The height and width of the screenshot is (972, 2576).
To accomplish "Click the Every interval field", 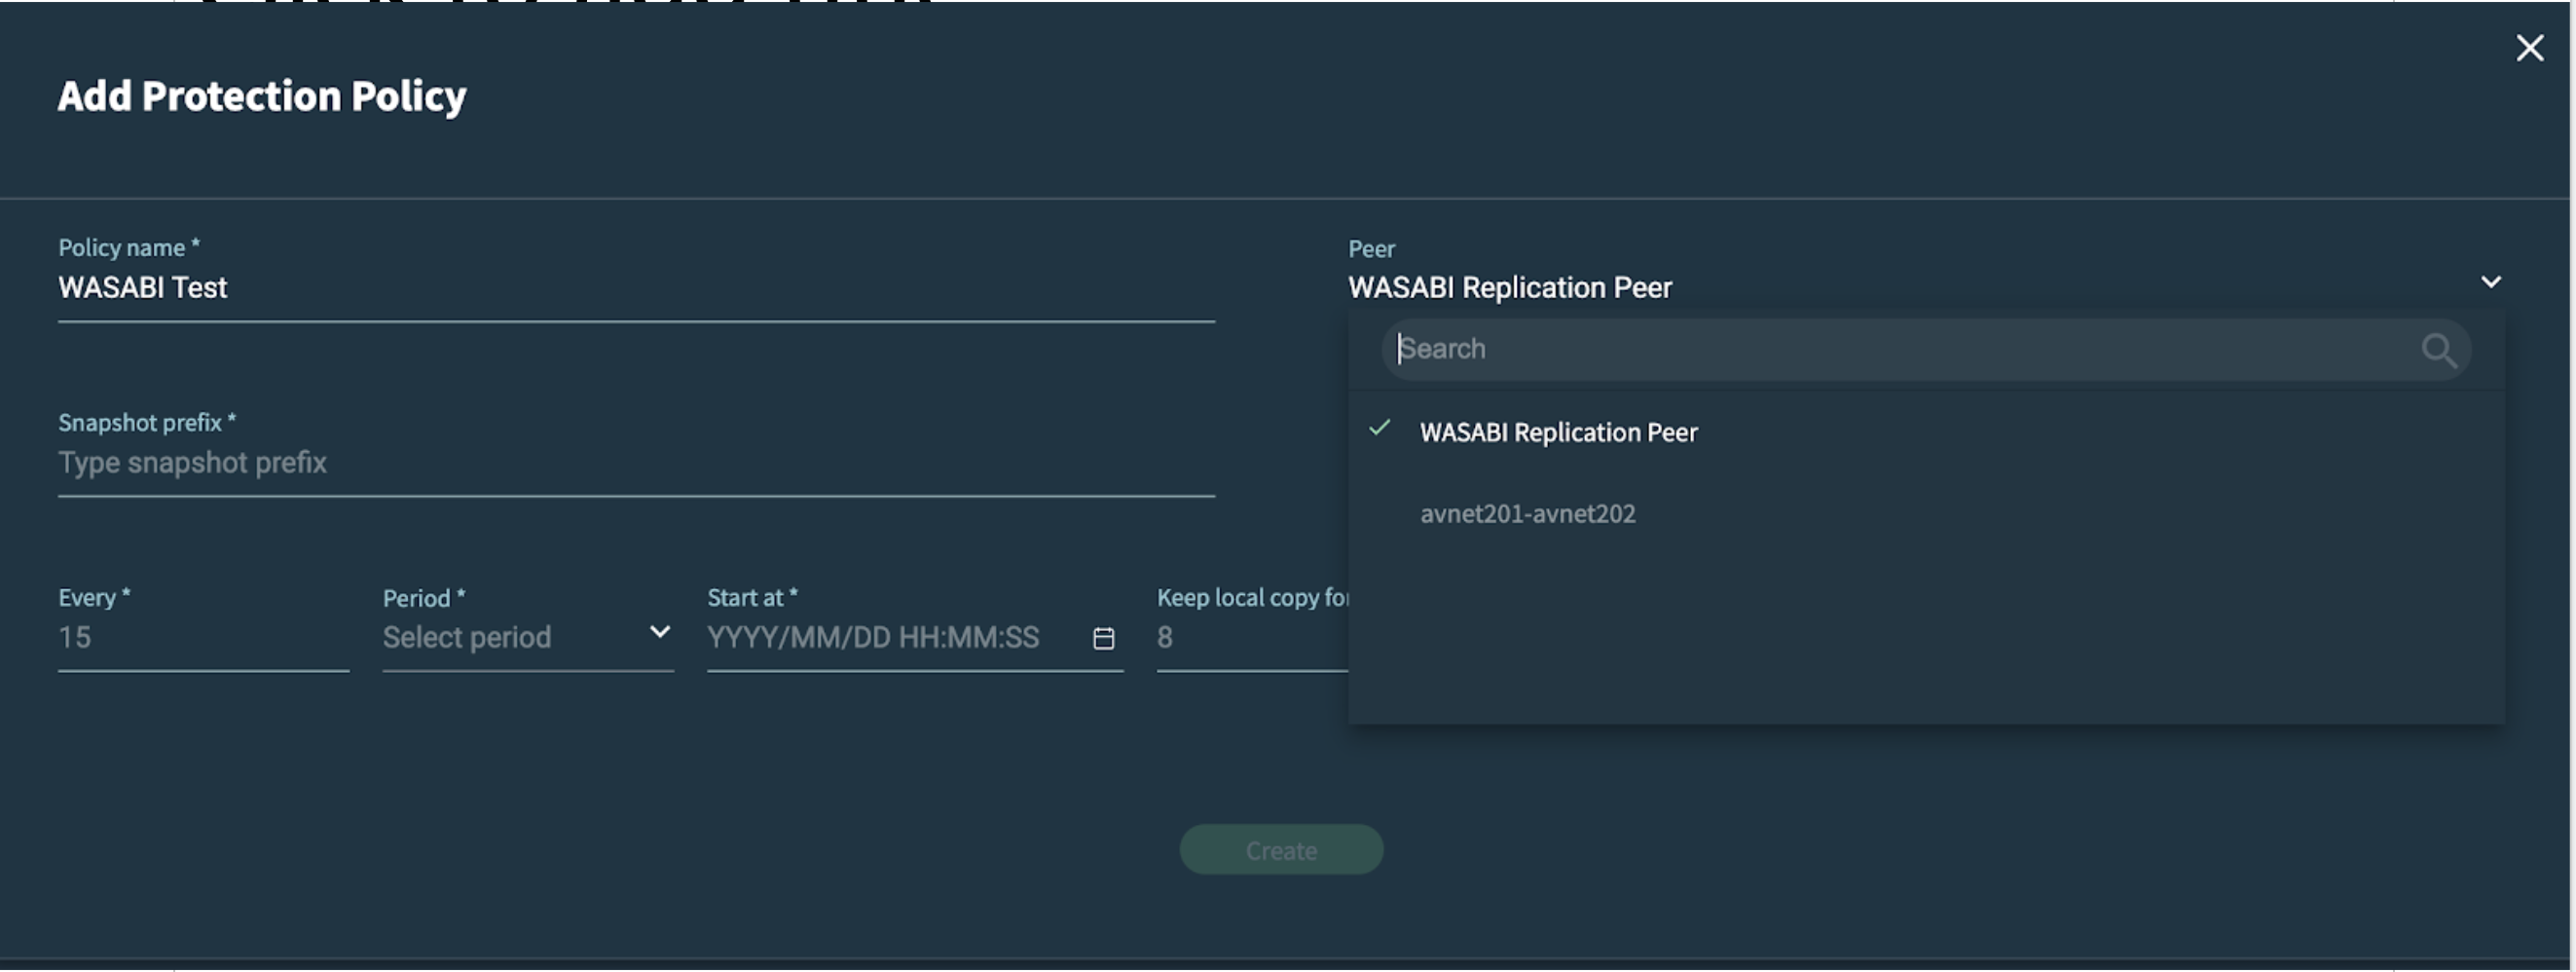I will click(x=203, y=637).
